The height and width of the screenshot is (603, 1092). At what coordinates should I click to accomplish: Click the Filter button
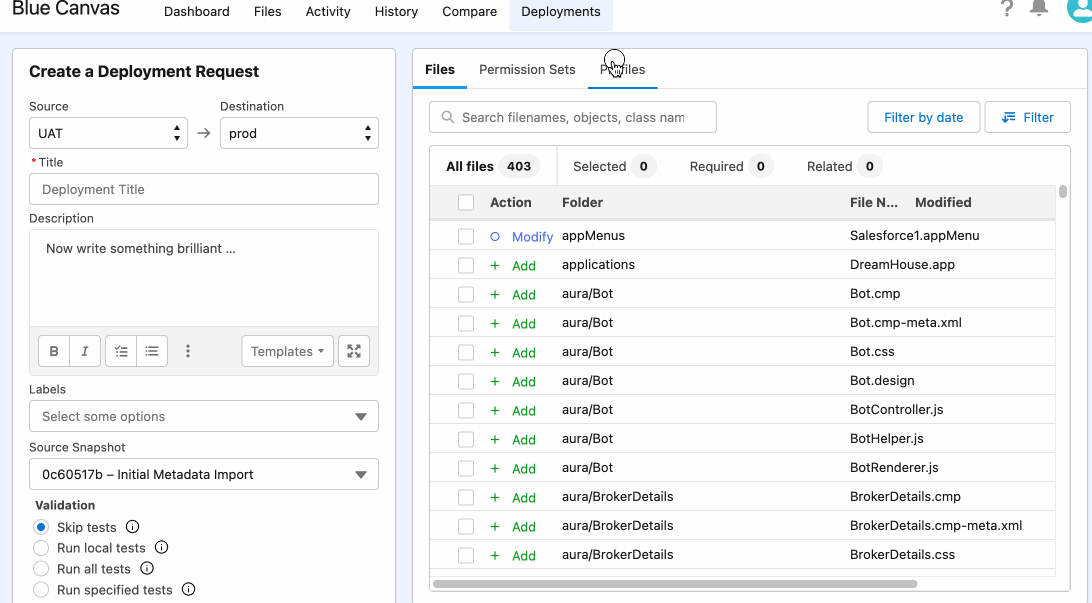pyautogui.click(x=1027, y=117)
